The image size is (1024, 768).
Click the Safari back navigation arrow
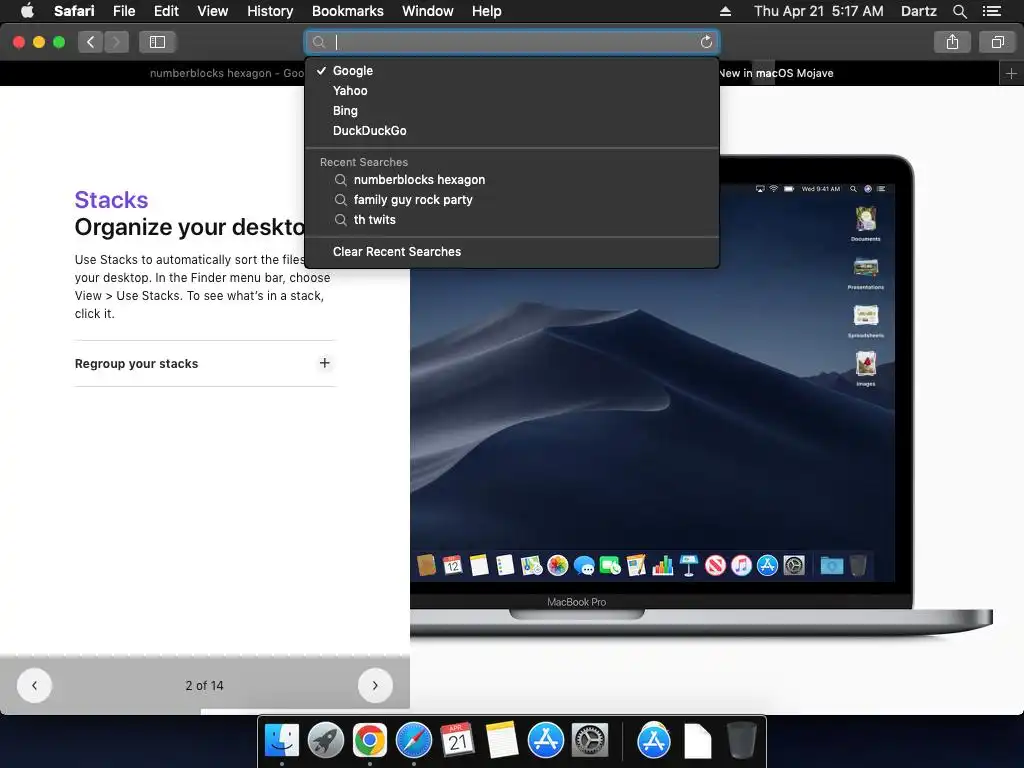tap(91, 42)
